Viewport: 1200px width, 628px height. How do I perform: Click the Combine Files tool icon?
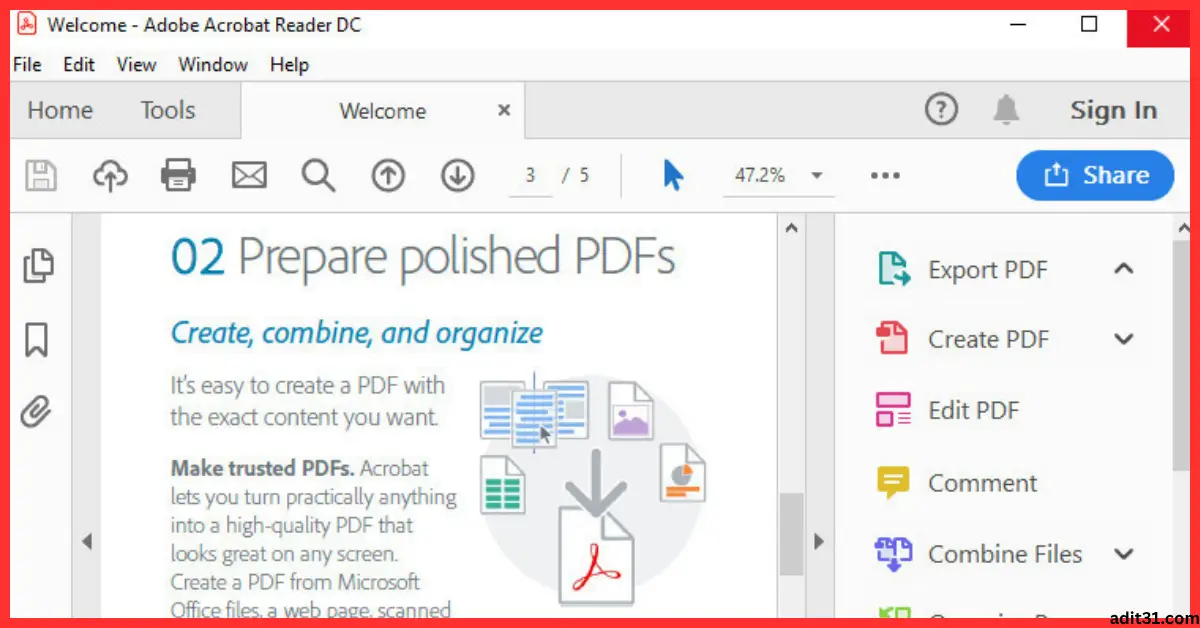[893, 554]
